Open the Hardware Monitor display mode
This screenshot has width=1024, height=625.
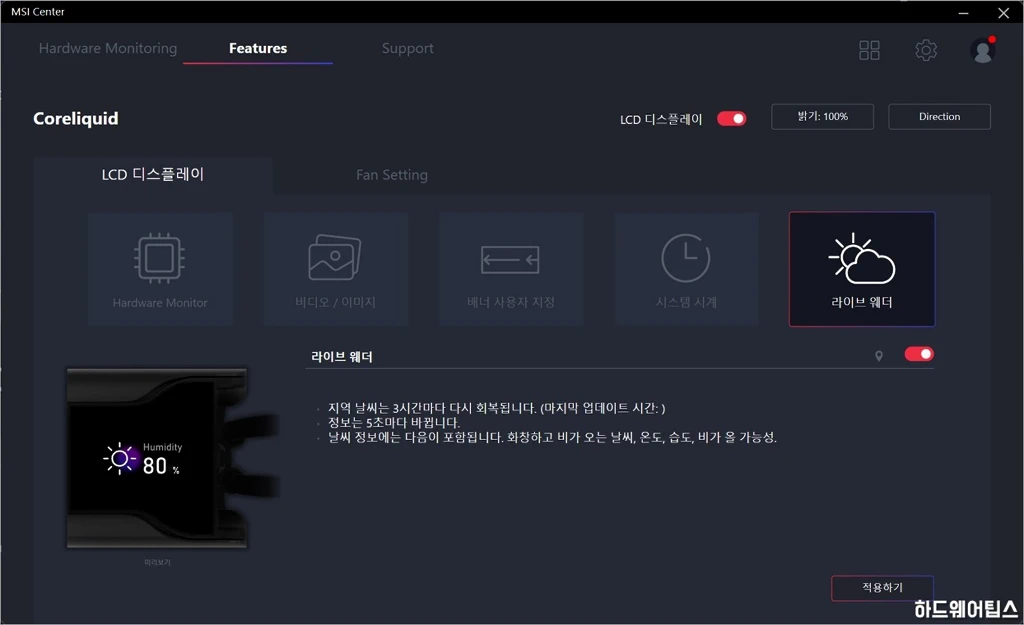click(x=160, y=268)
